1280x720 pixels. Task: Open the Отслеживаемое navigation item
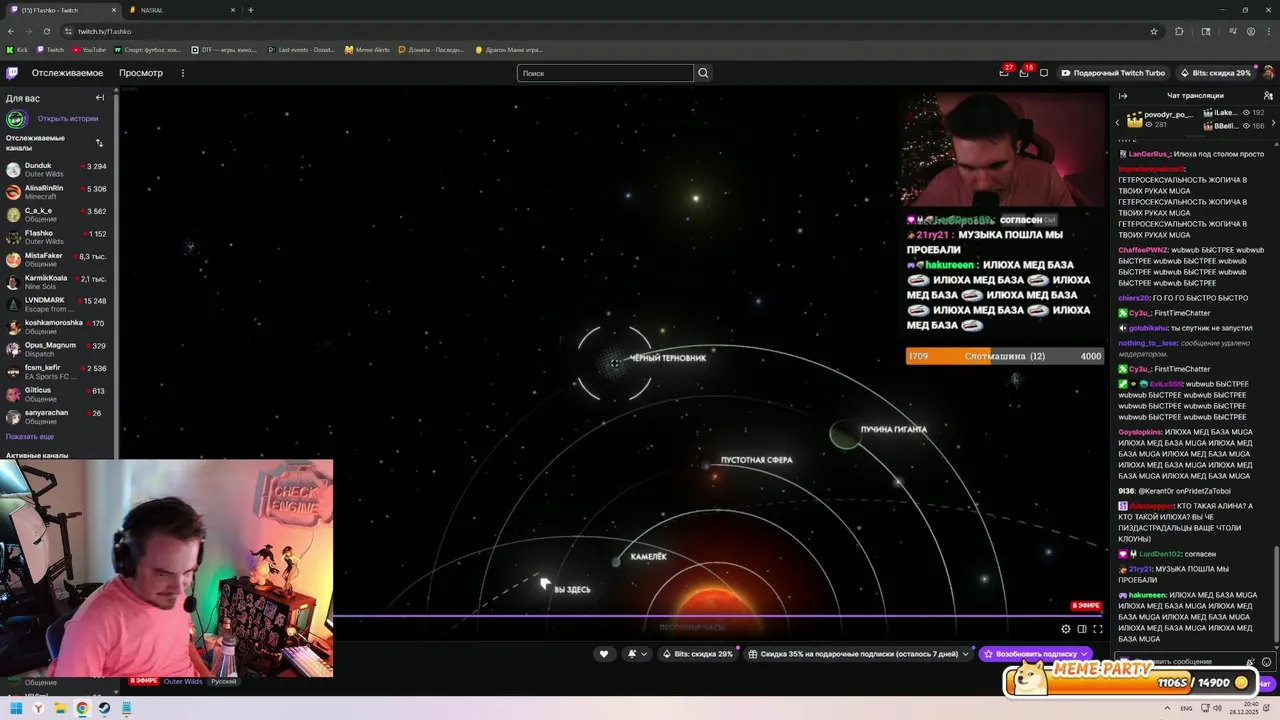tap(67, 73)
